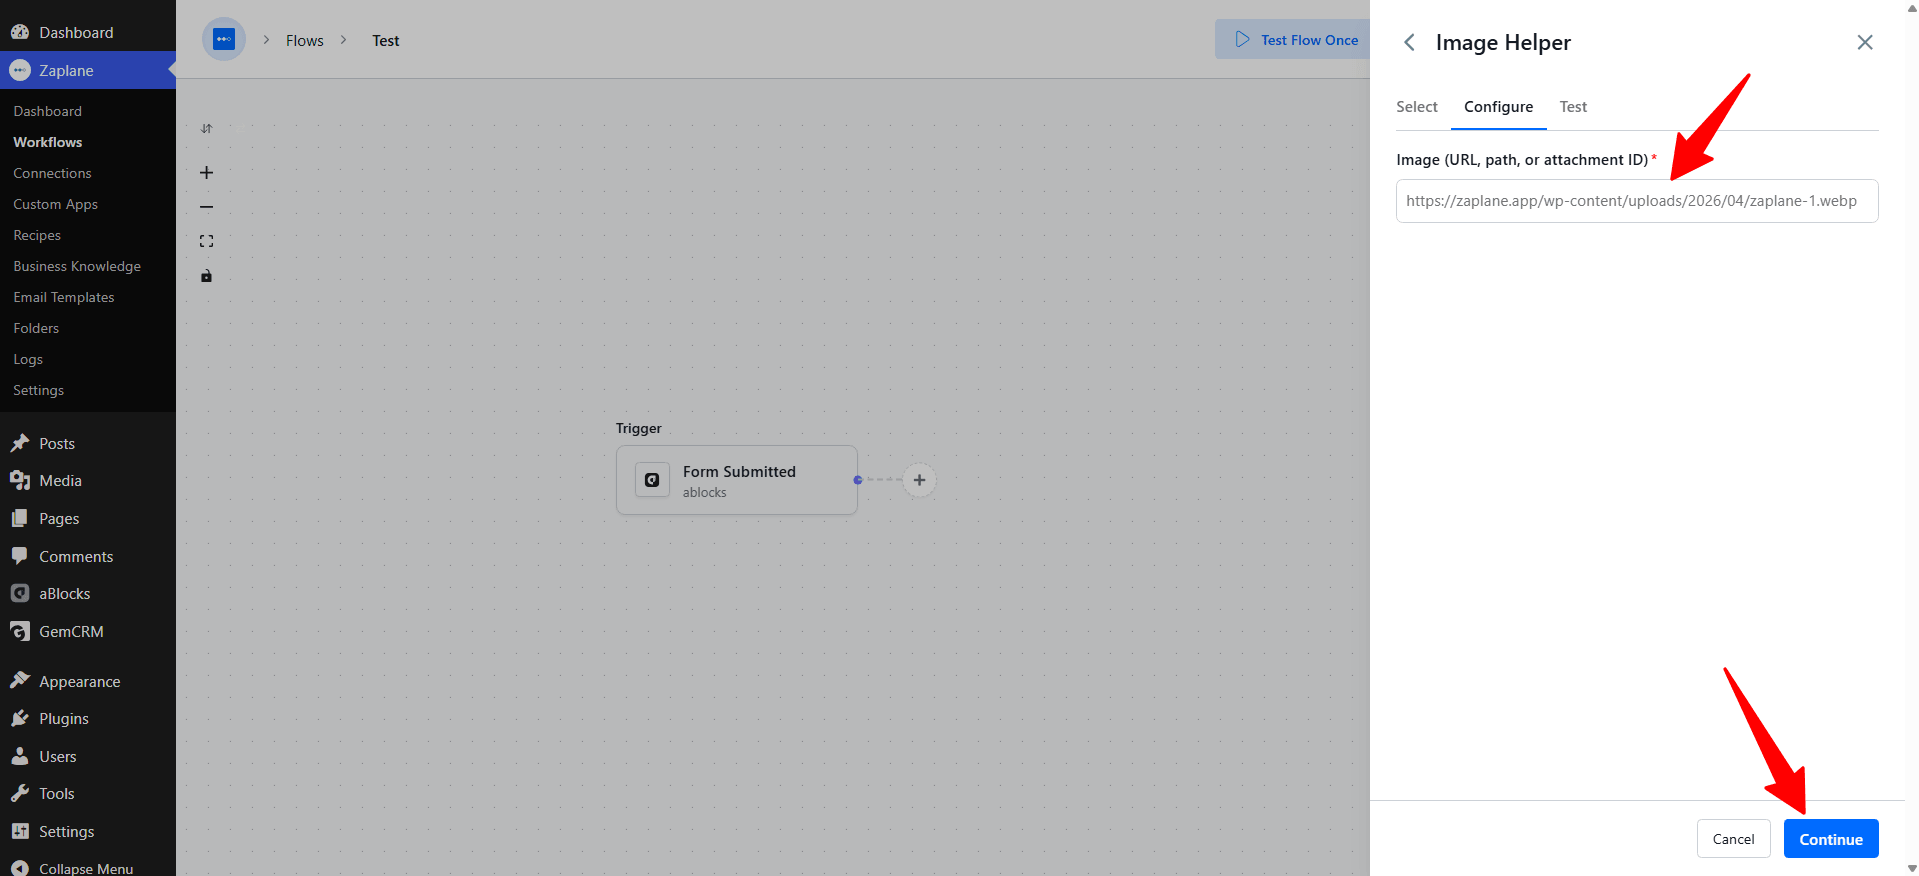The height and width of the screenshot is (876, 1919).
Task: Select the Form Submitted trigger node
Action: click(x=737, y=480)
